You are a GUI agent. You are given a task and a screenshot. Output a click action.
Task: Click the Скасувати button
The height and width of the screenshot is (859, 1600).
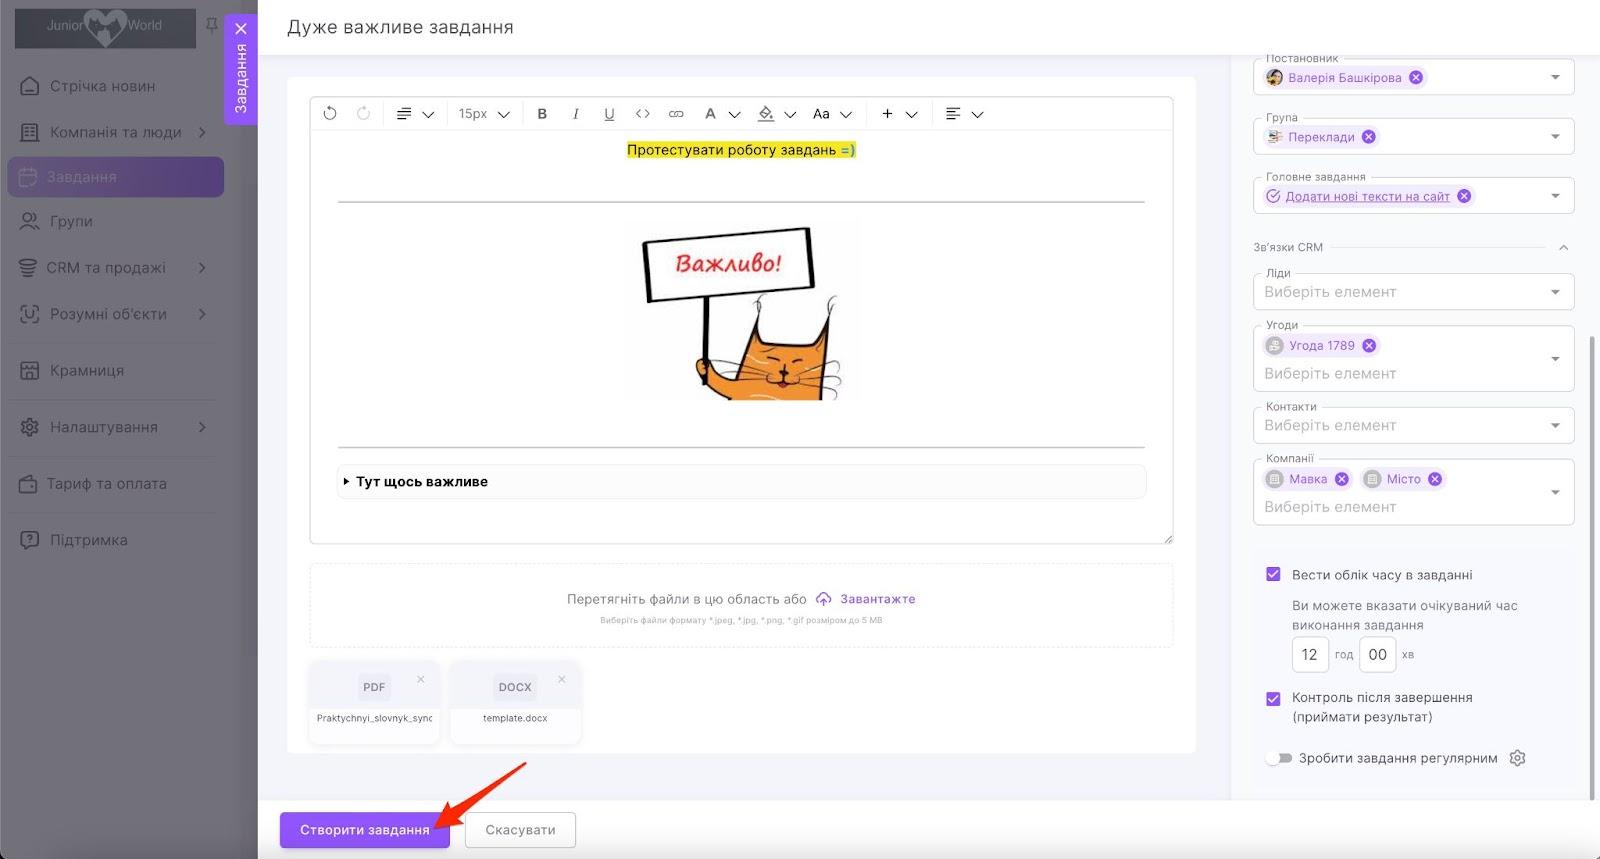[x=520, y=830]
